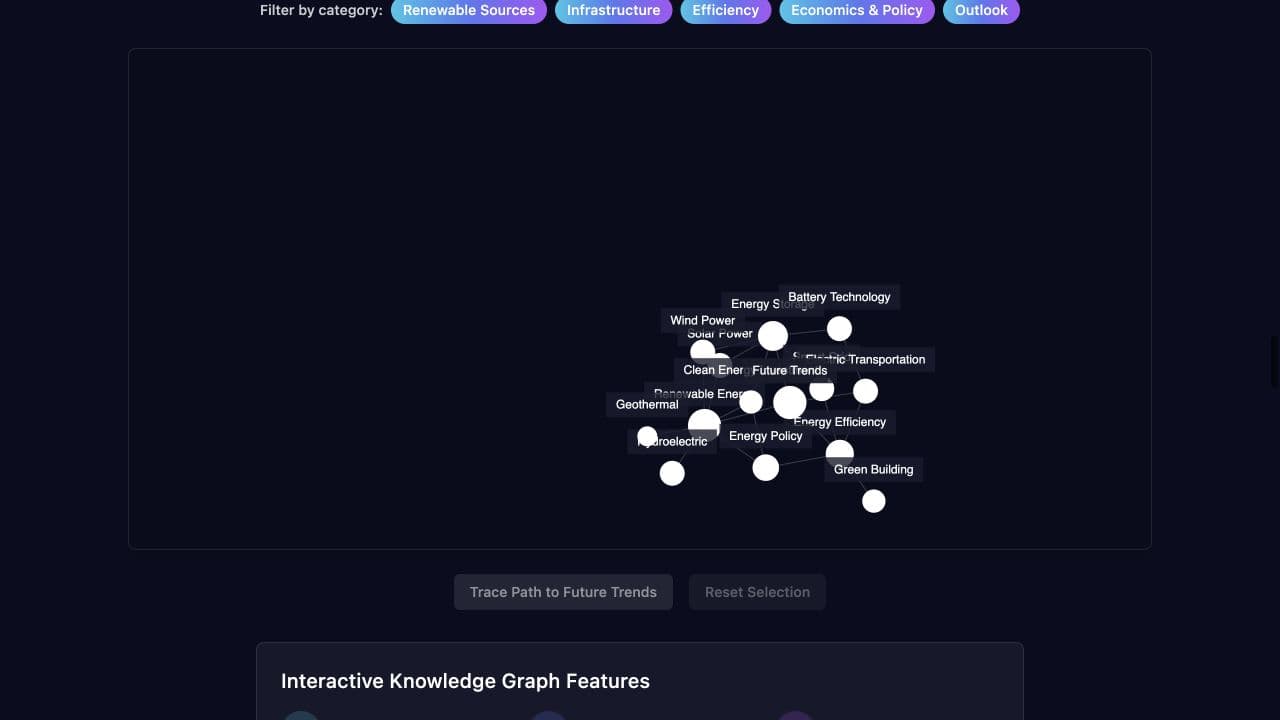Select the Energy Storage node circle

pos(772,336)
